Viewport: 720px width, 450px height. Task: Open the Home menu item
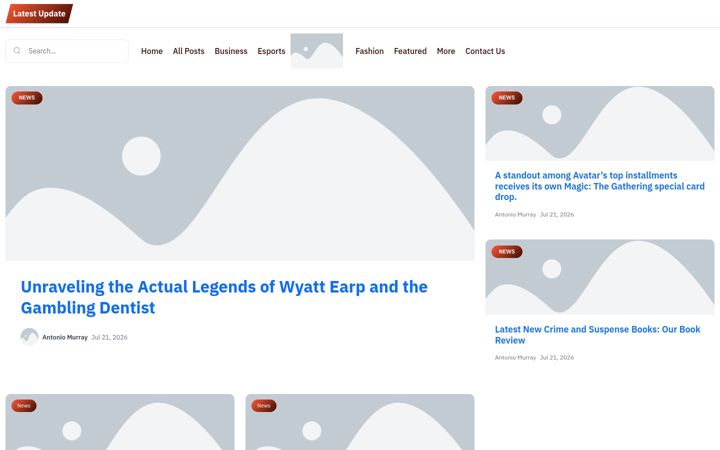point(152,51)
